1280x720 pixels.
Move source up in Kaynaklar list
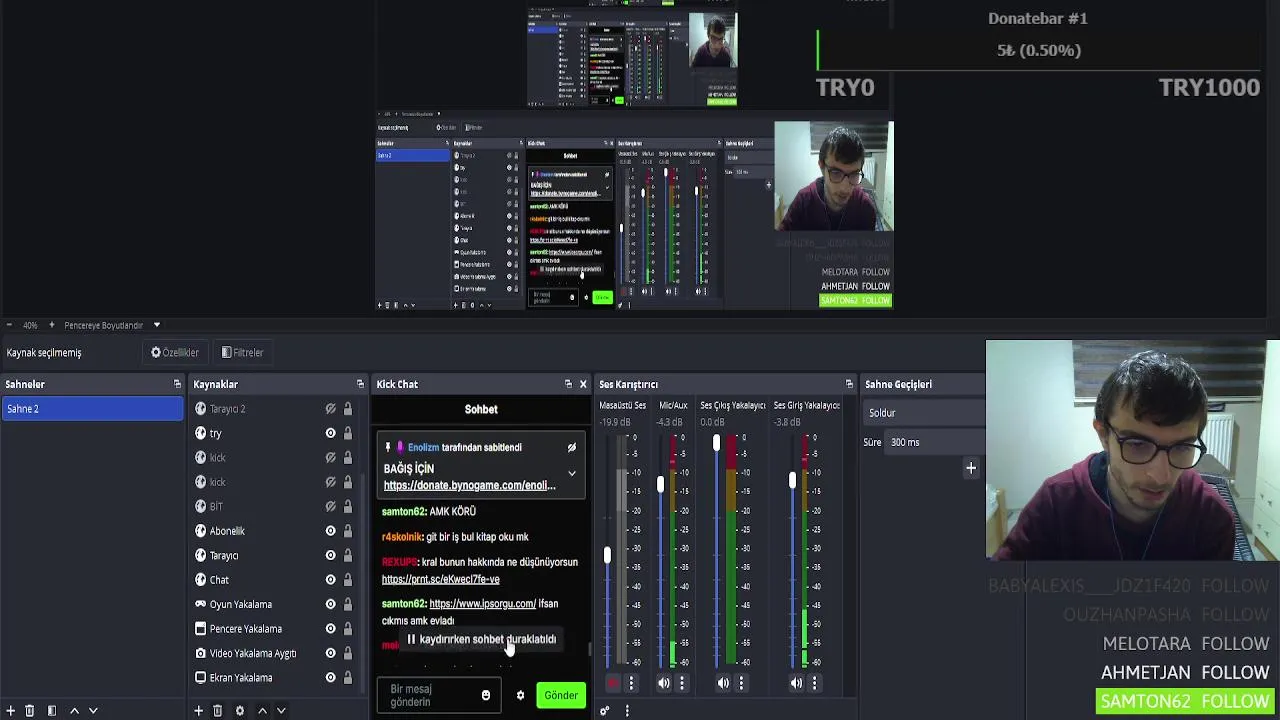(262, 710)
